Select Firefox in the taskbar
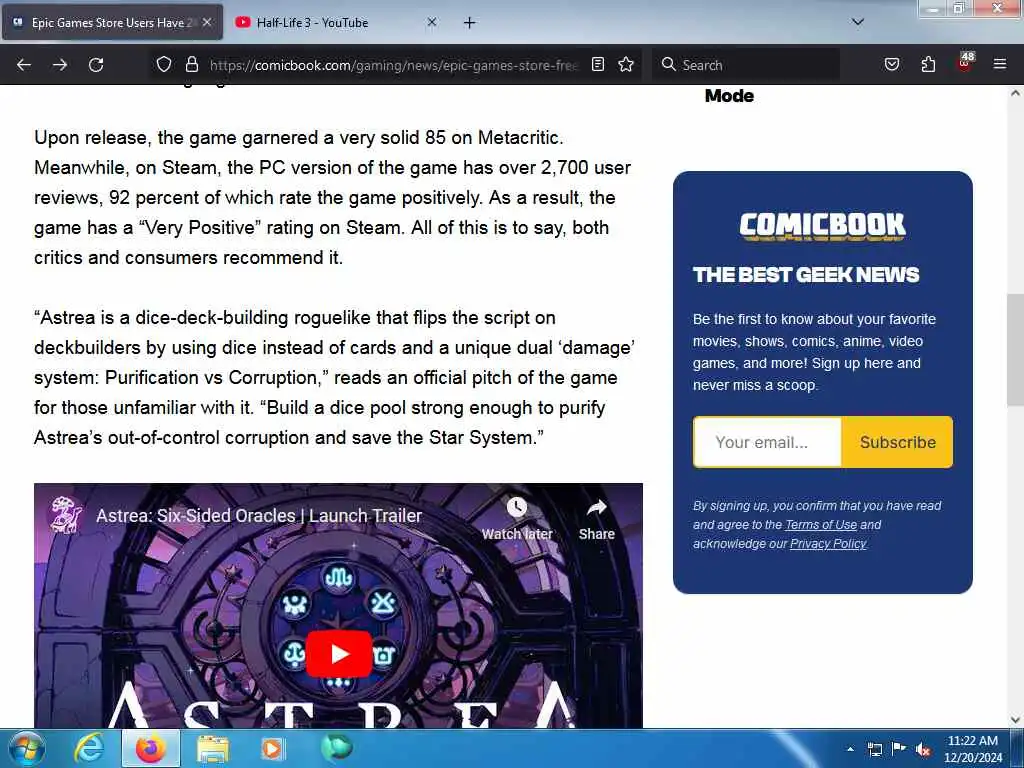Viewport: 1024px width, 768px height. point(150,748)
